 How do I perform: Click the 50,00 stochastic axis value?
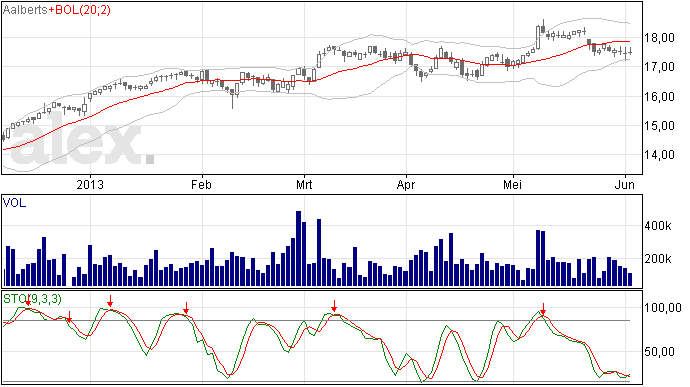[x=660, y=352]
